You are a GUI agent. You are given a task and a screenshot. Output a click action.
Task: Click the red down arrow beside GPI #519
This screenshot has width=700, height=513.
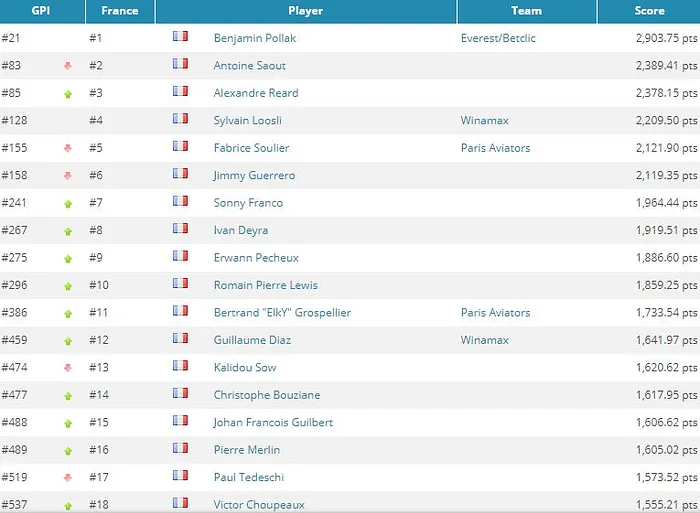68,478
